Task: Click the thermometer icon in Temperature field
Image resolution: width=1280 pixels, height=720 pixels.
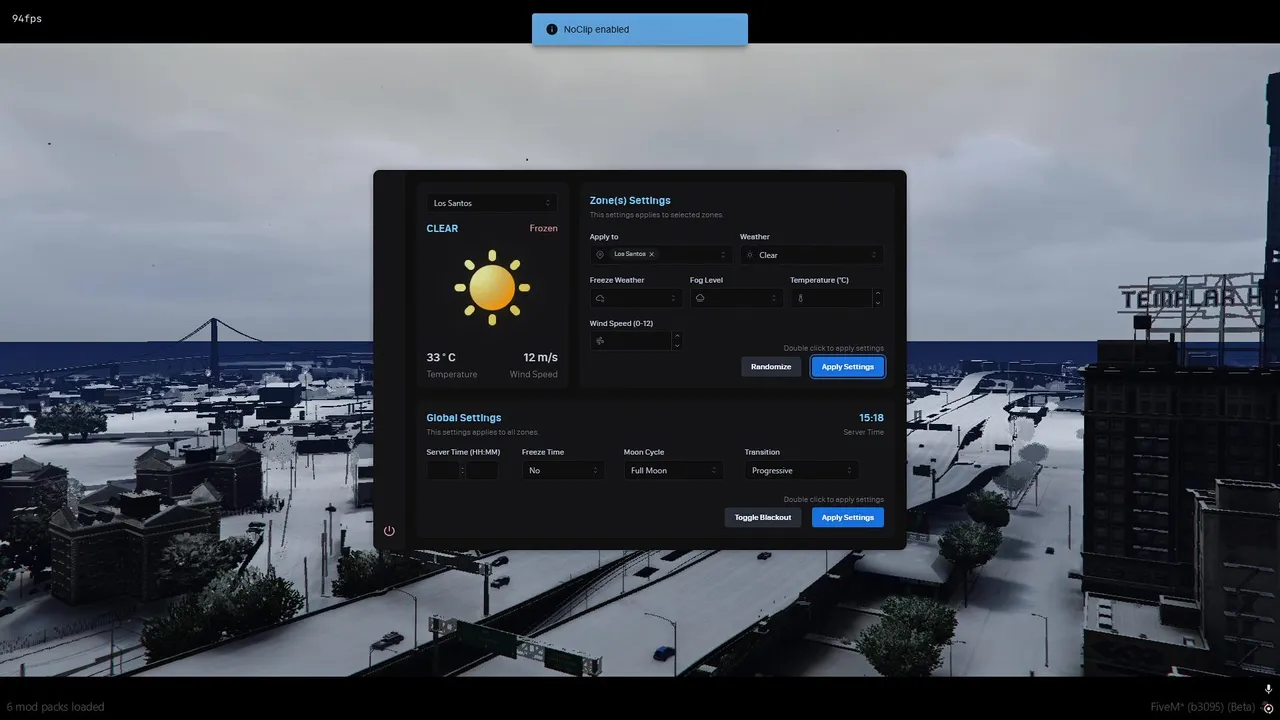Action: point(800,298)
